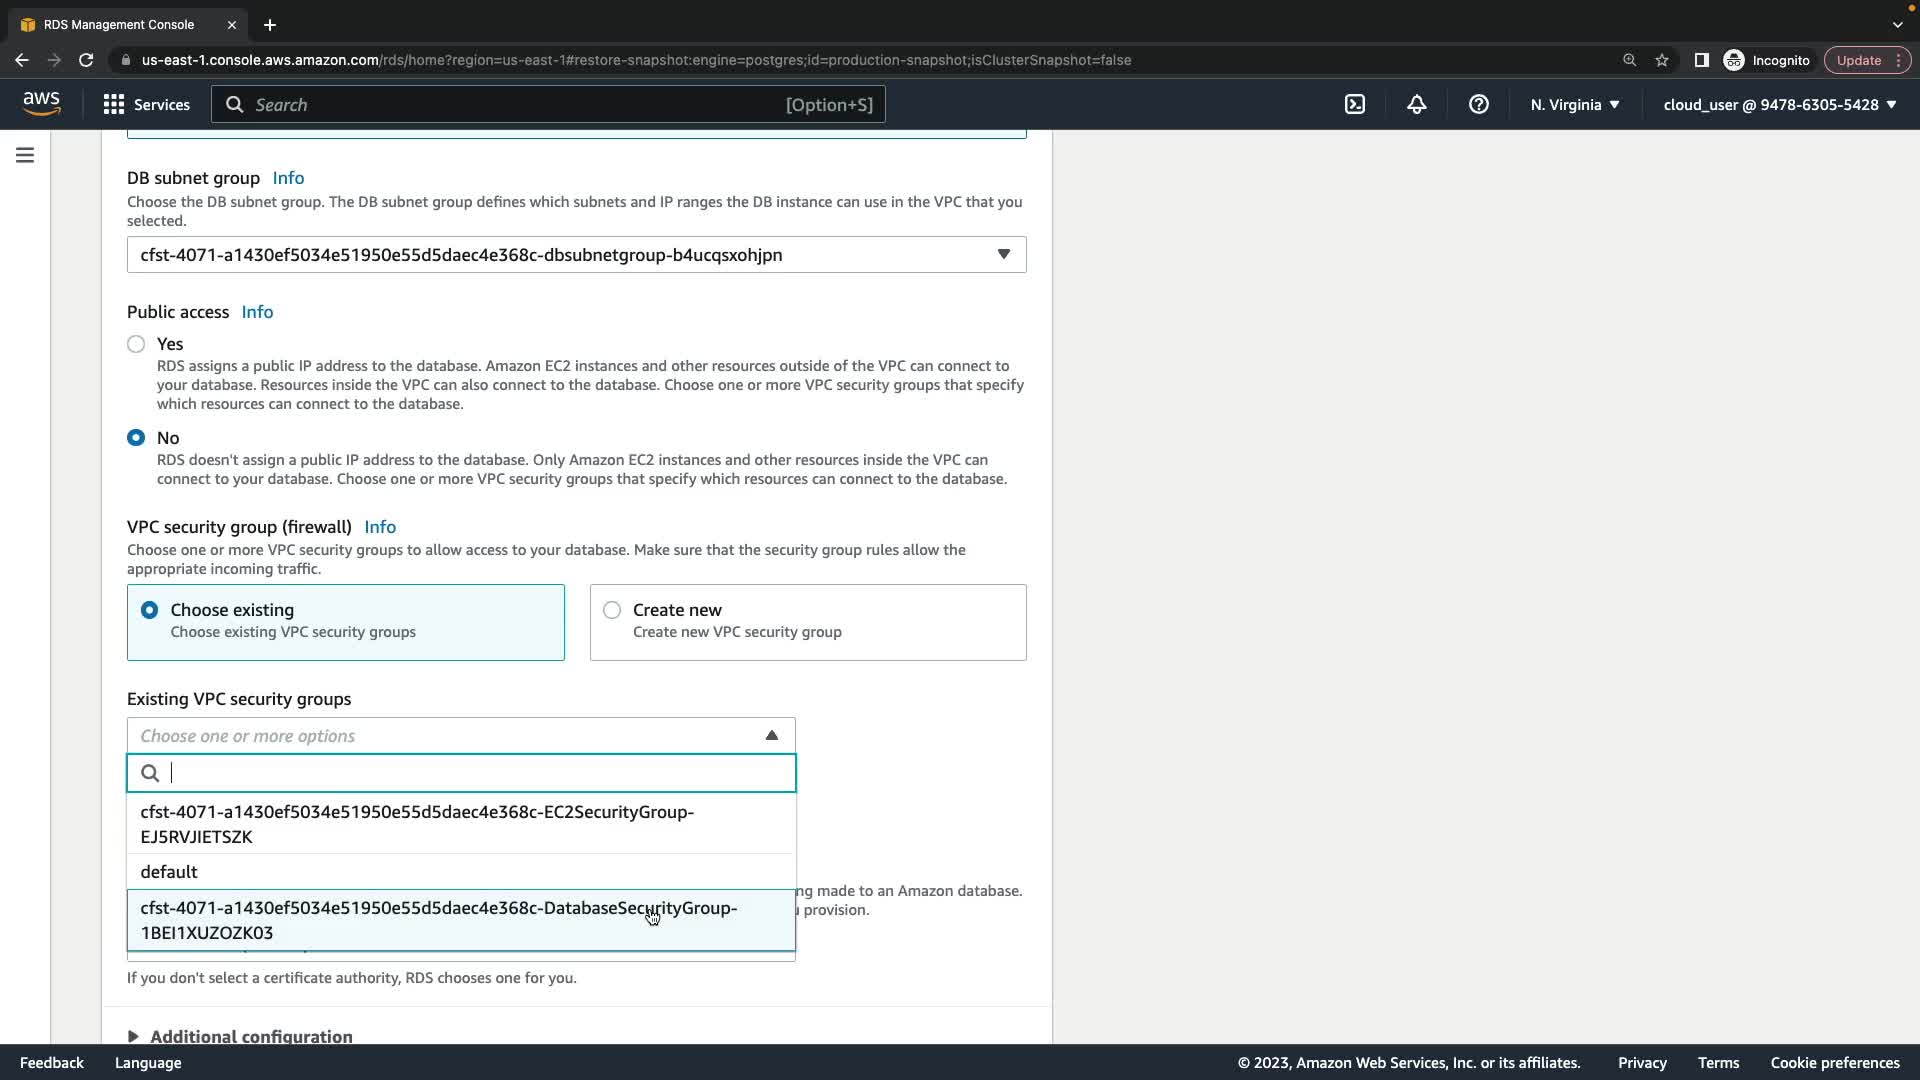Screen dimensions: 1920x1080
Task: Click the Feedback link in footer
Action: (52, 1063)
